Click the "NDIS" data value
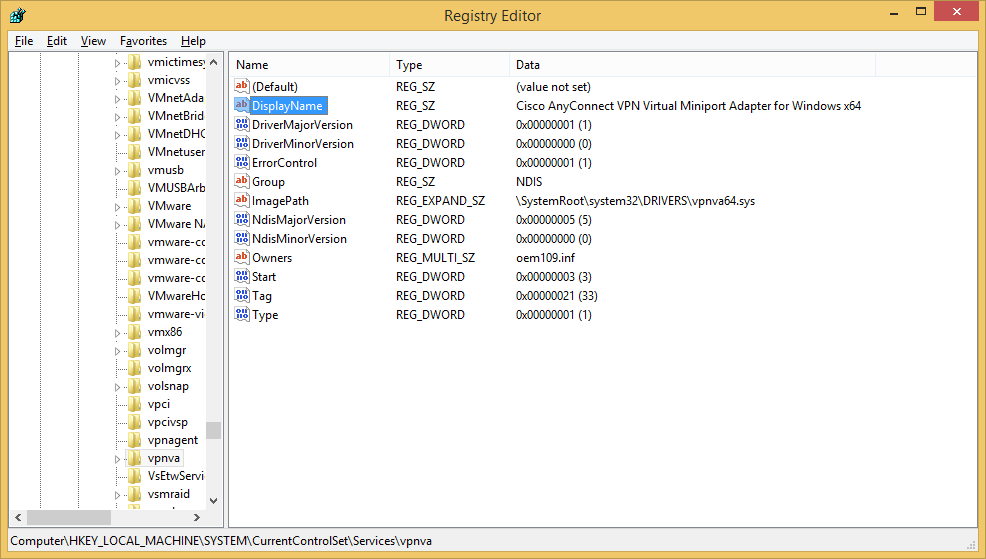The width and height of the screenshot is (986, 559). (x=529, y=182)
